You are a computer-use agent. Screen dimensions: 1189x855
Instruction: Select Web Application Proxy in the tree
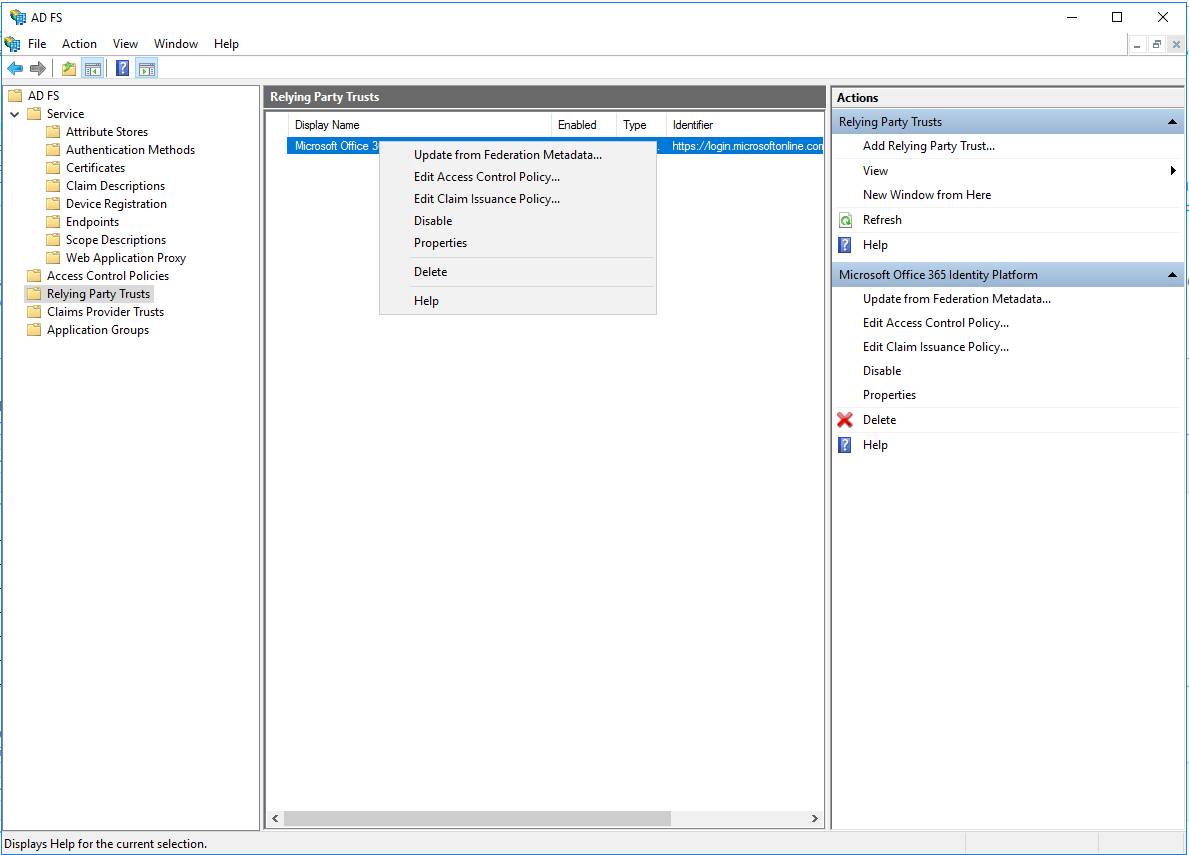[126, 258]
